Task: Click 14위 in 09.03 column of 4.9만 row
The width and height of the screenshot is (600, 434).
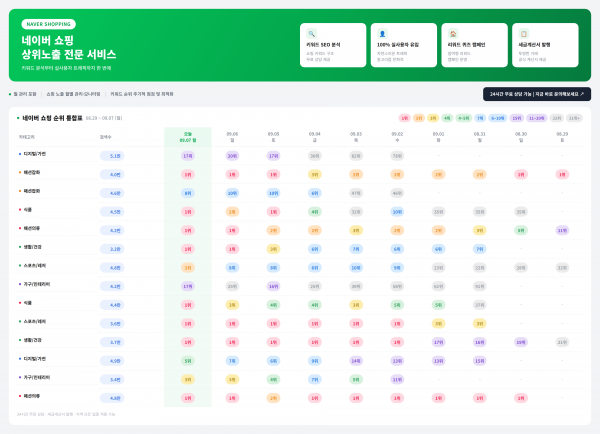Action: click(356, 361)
